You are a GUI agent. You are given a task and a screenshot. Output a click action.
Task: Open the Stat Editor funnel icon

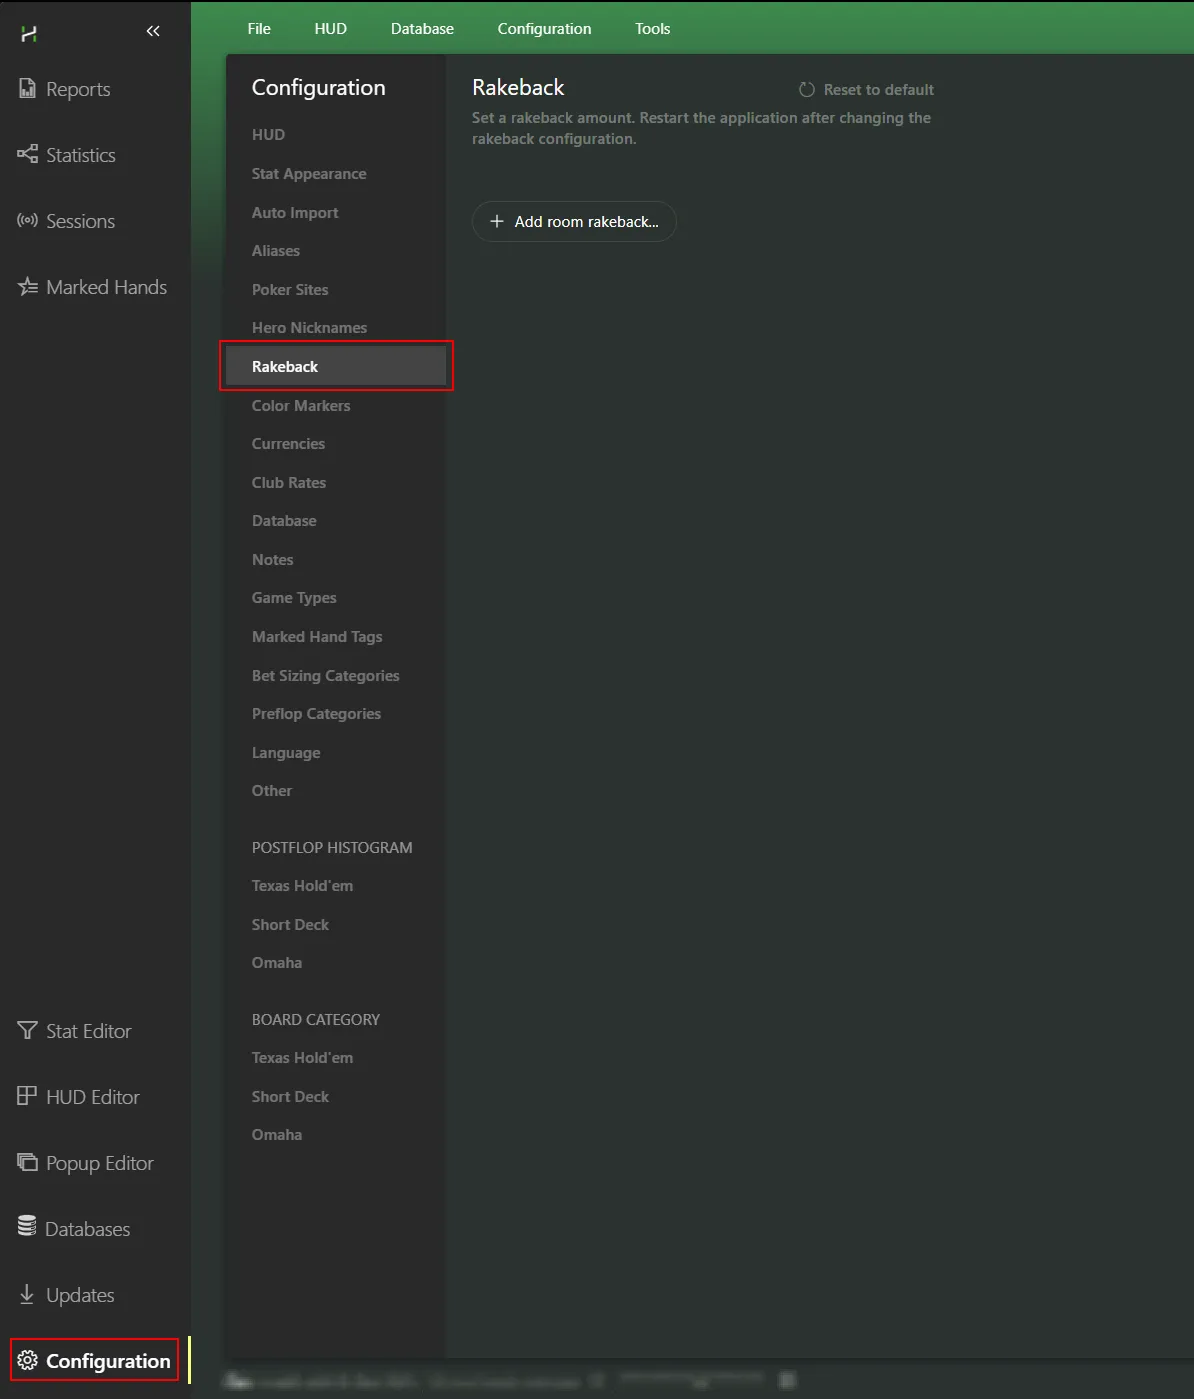click(x=27, y=1031)
